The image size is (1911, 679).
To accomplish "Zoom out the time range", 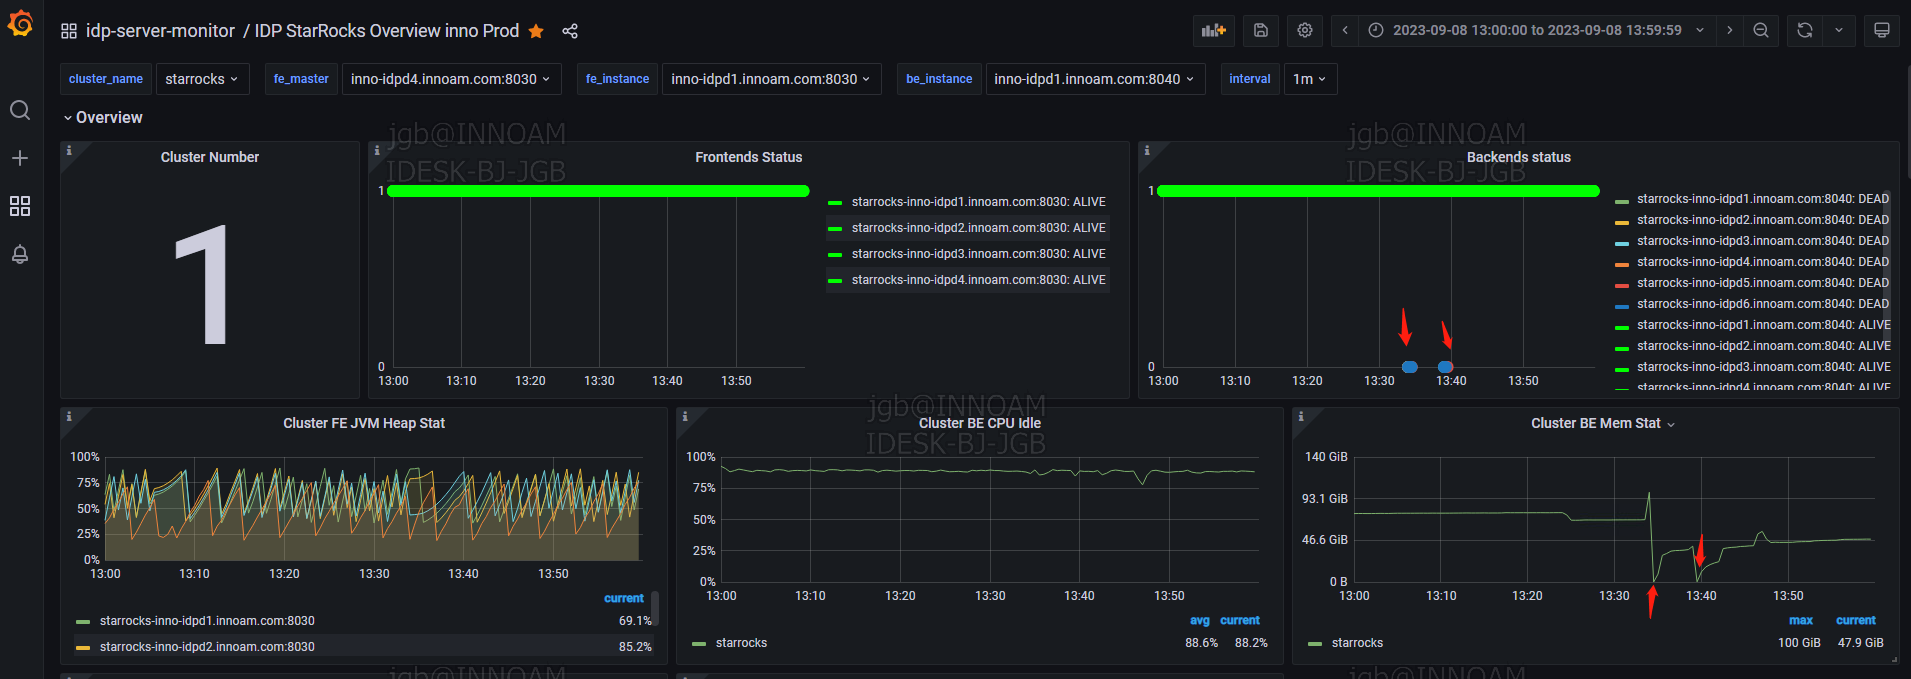I will click(1761, 30).
